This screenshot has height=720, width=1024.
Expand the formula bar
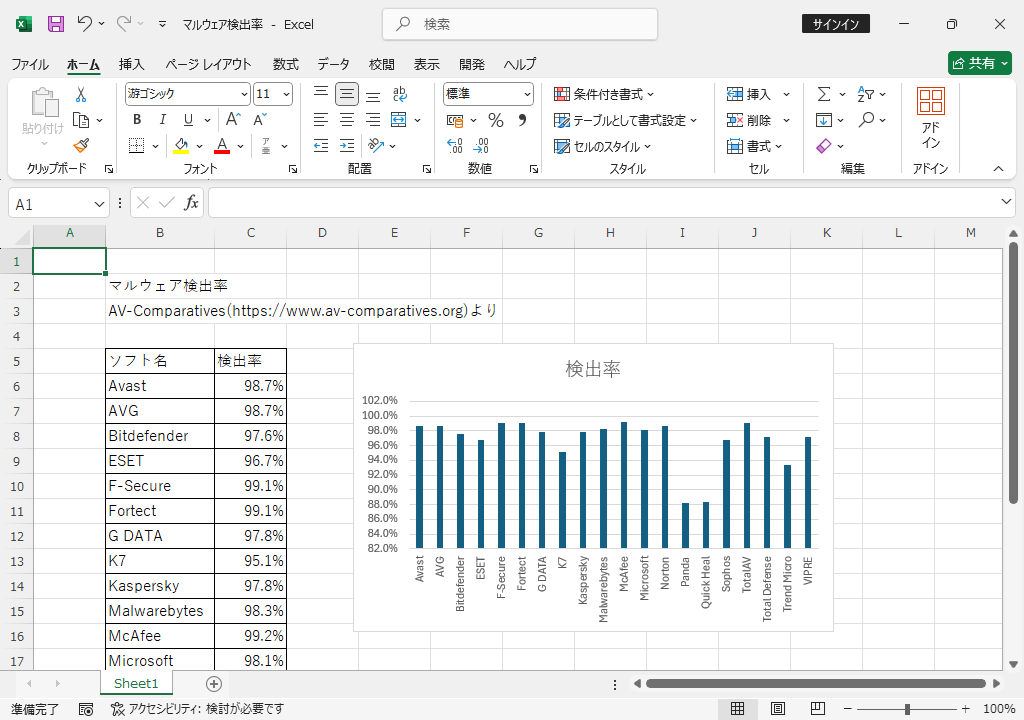(1006, 202)
